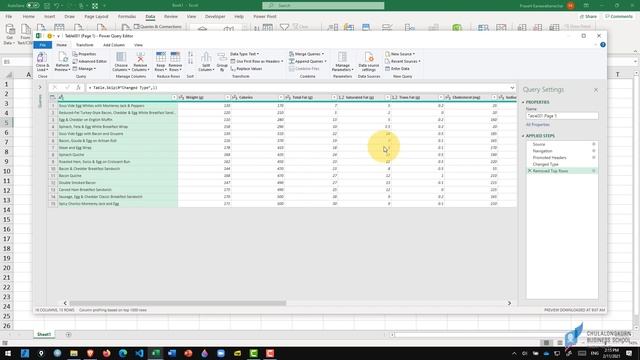Add a new sheet in Excel
The width and height of the screenshot is (640, 360).
point(68,335)
